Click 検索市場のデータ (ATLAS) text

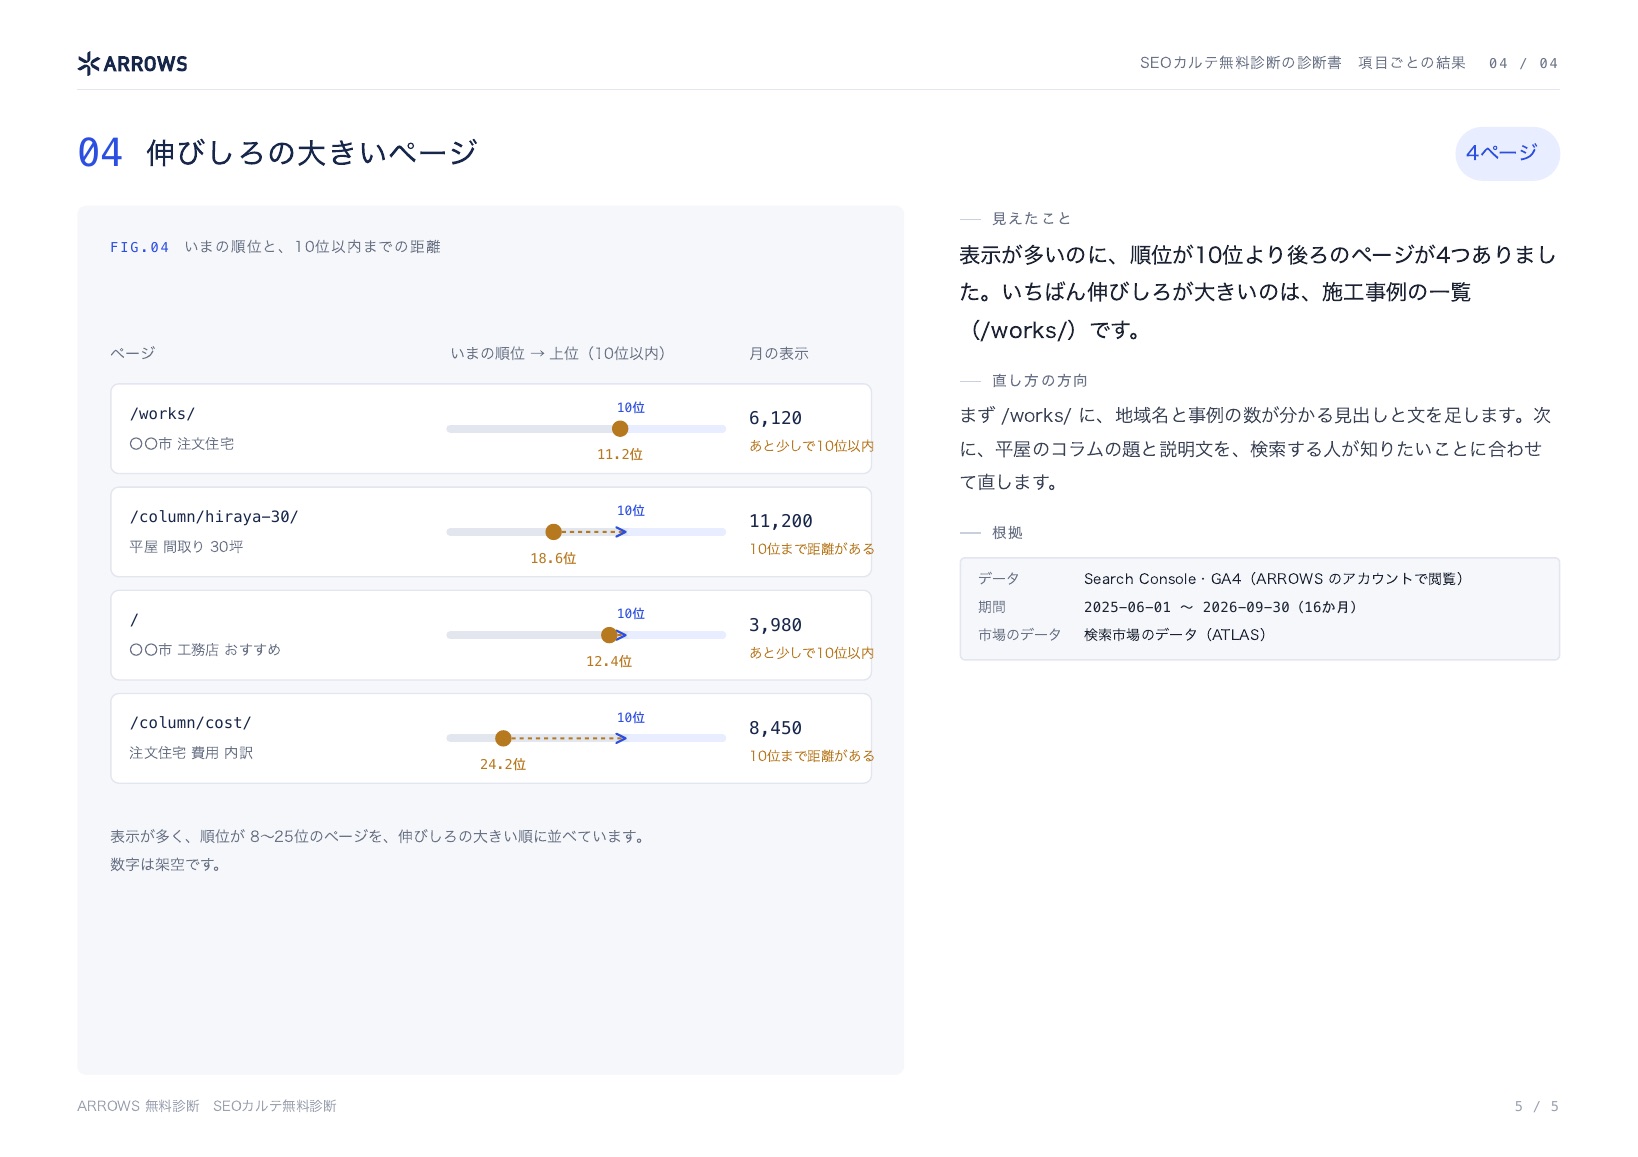(x=1175, y=635)
